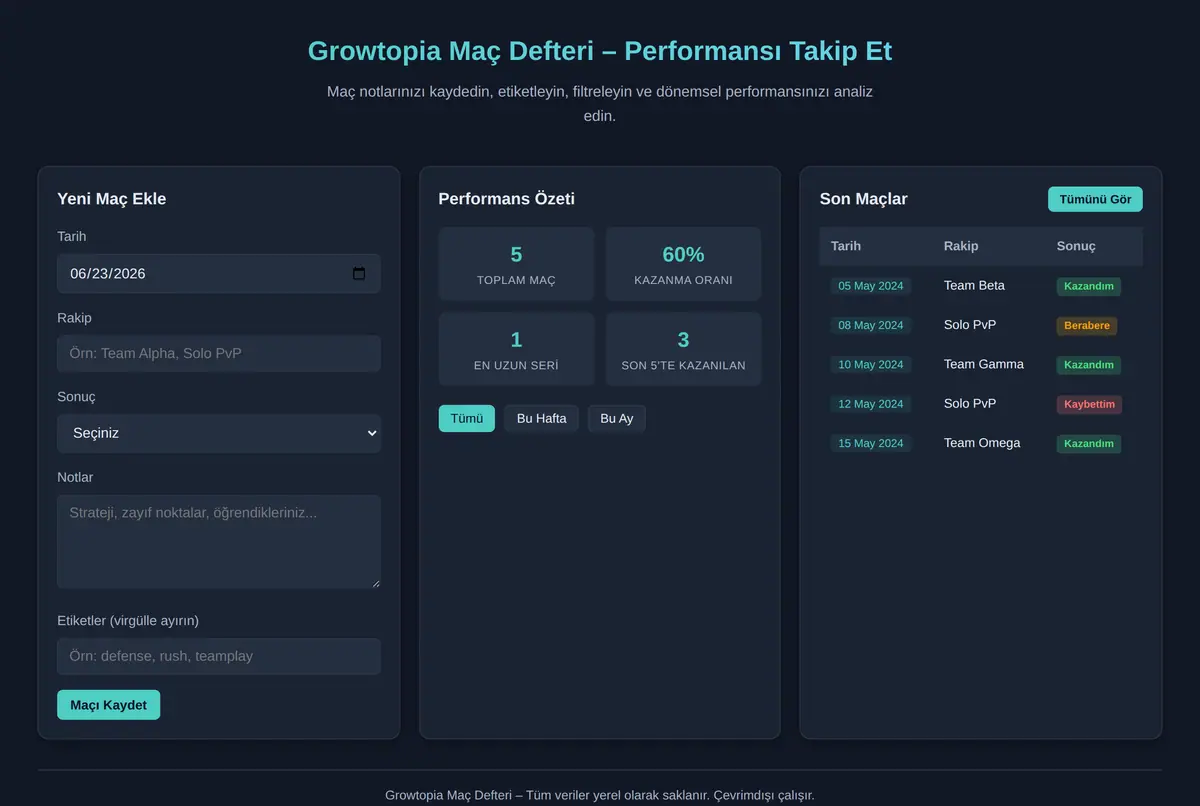
Task: Click the 10 May 2024 date chip
Action: tap(870, 365)
